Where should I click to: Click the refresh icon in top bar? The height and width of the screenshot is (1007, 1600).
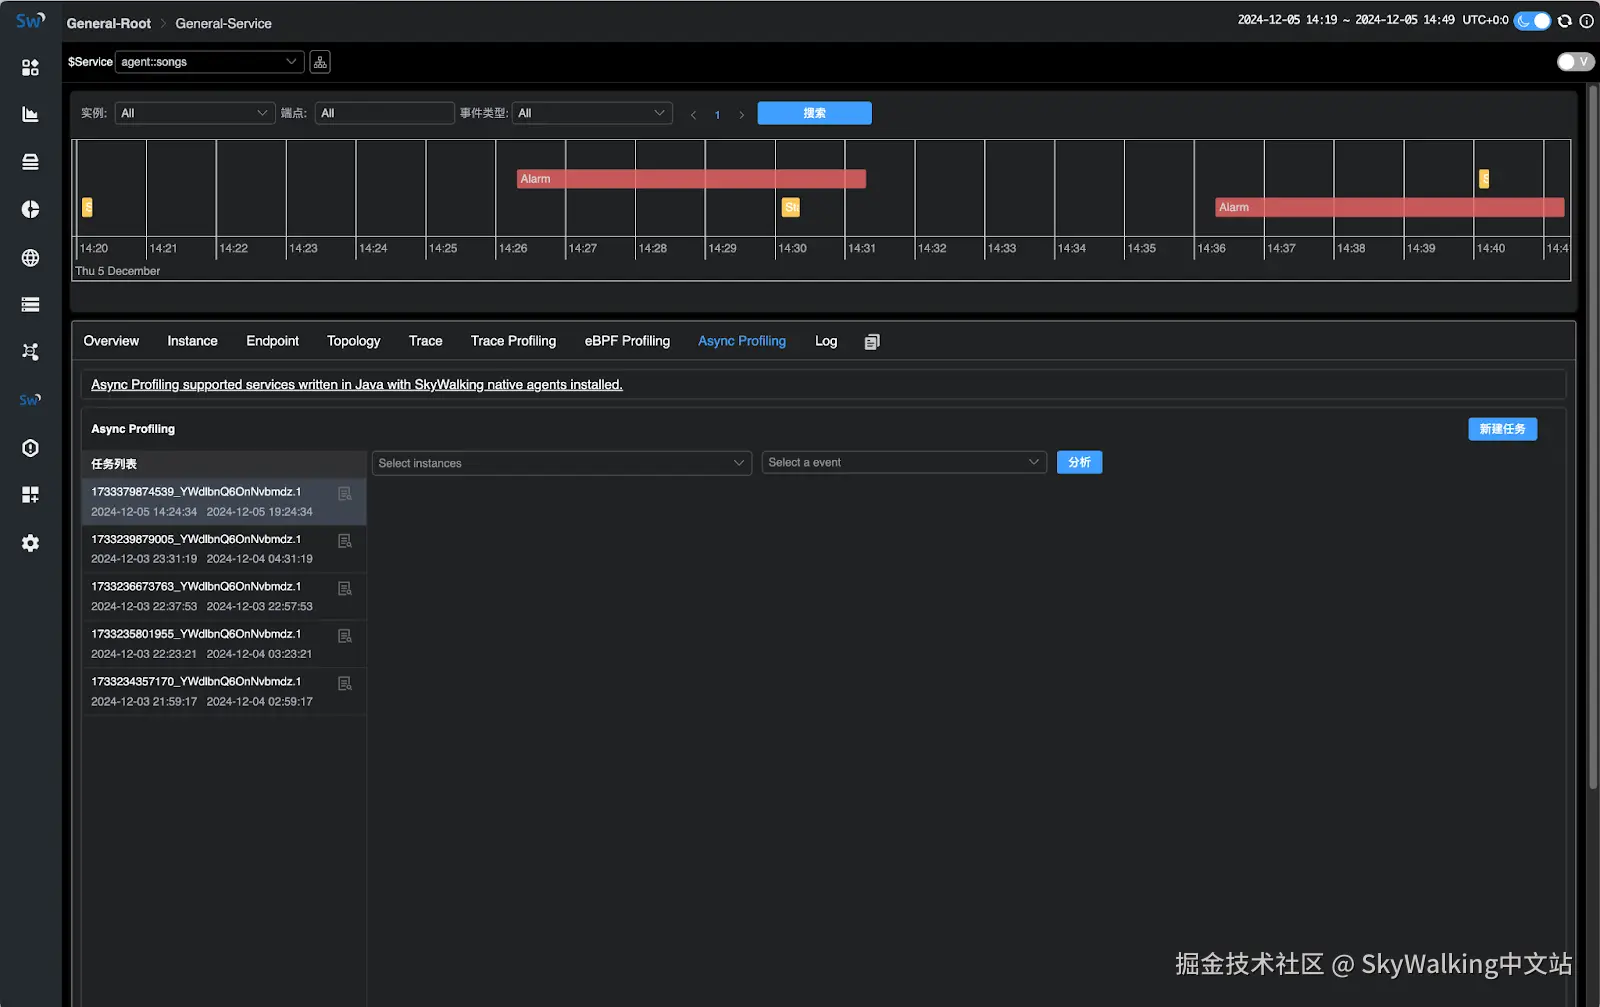tap(1565, 20)
